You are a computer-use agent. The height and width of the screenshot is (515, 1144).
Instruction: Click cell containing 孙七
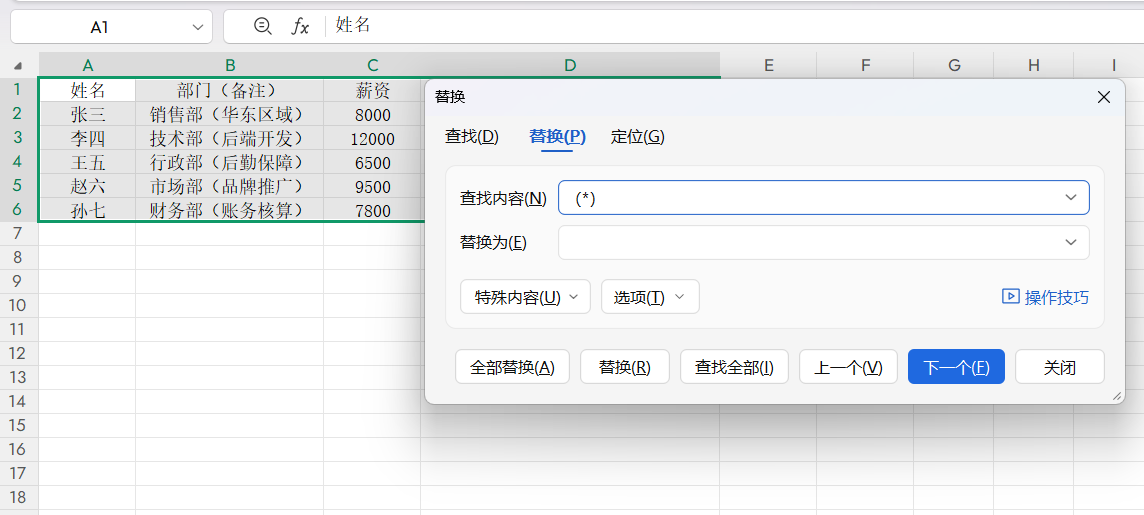(88, 211)
